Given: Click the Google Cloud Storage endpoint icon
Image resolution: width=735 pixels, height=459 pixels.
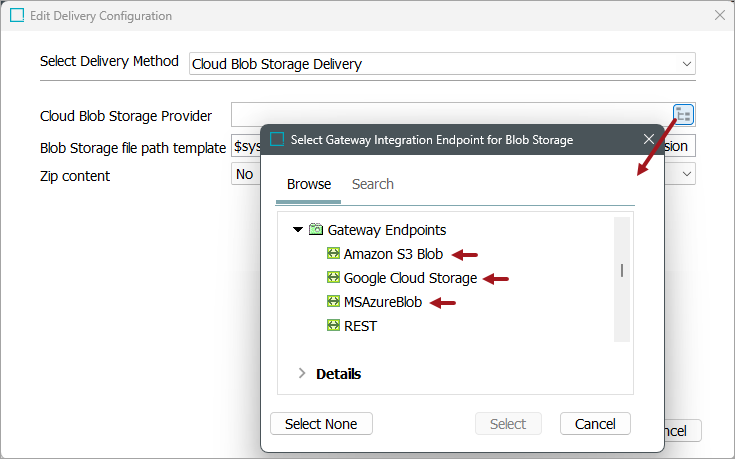Looking at the screenshot, I should (334, 278).
